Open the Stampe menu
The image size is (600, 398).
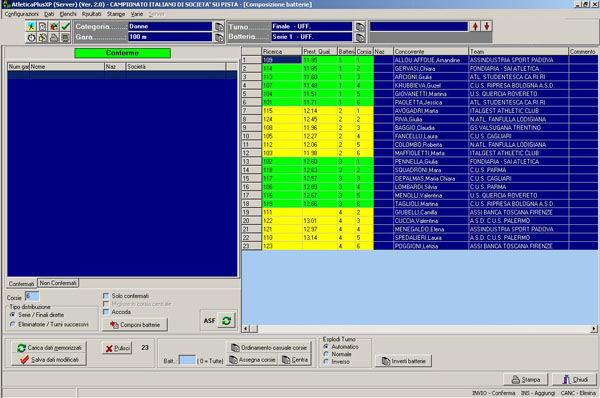[116, 14]
